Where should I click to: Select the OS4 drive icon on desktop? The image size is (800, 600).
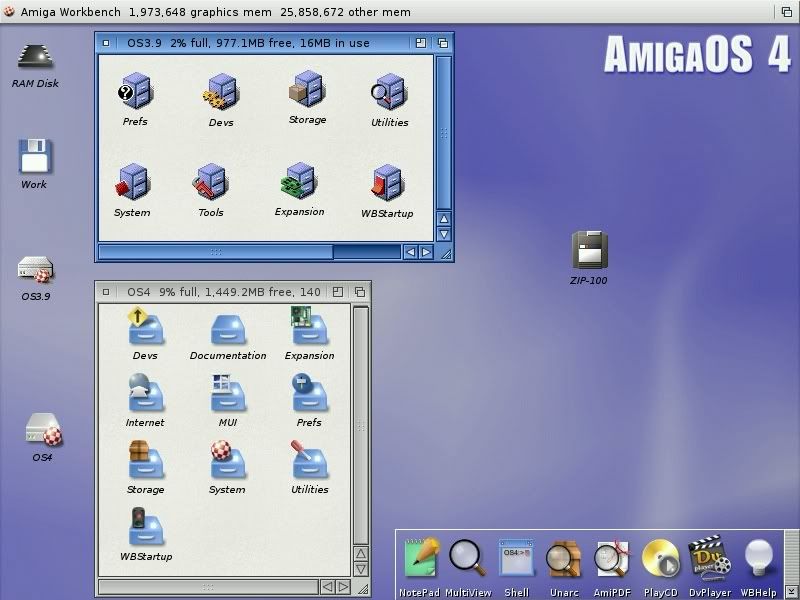pyautogui.click(x=43, y=437)
